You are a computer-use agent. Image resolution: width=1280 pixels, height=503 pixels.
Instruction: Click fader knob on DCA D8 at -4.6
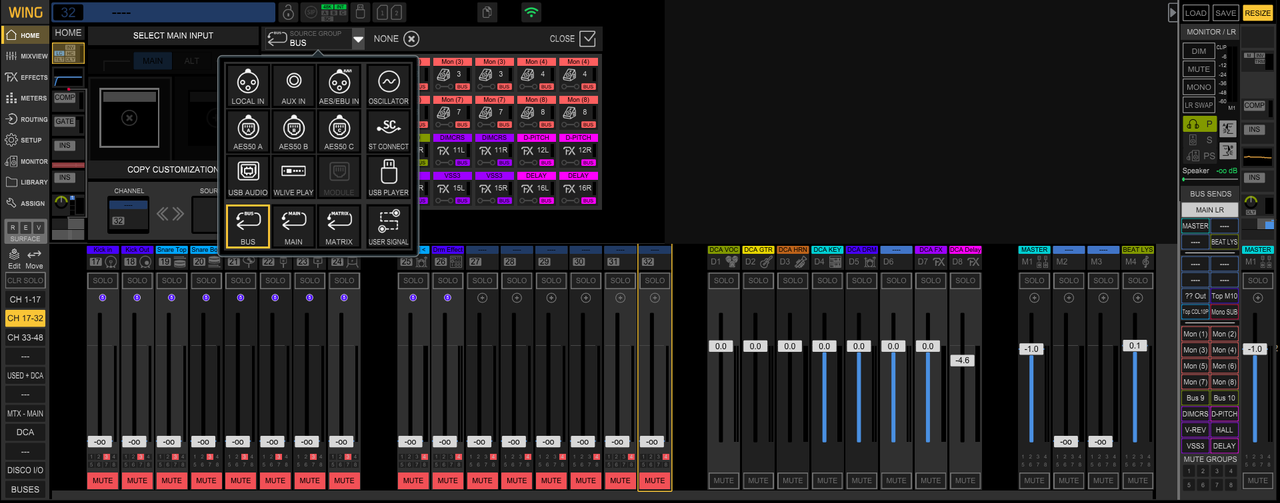pyautogui.click(x=961, y=360)
